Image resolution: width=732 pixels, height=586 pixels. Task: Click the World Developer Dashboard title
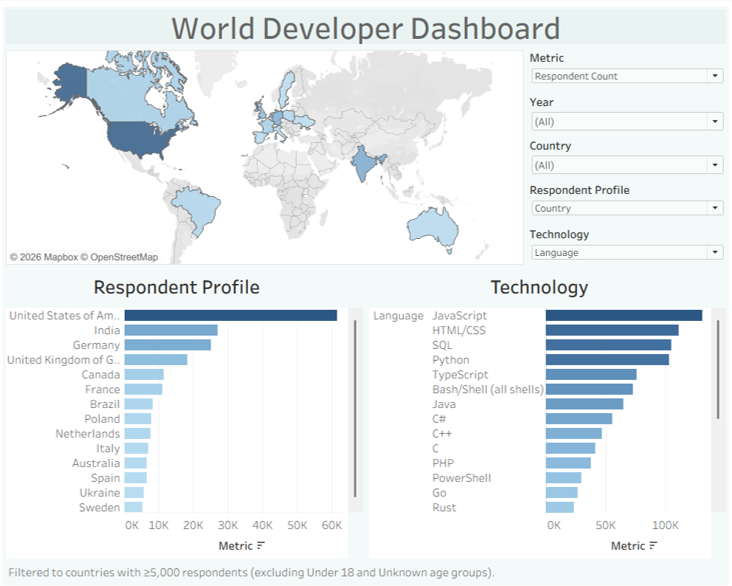point(366,28)
